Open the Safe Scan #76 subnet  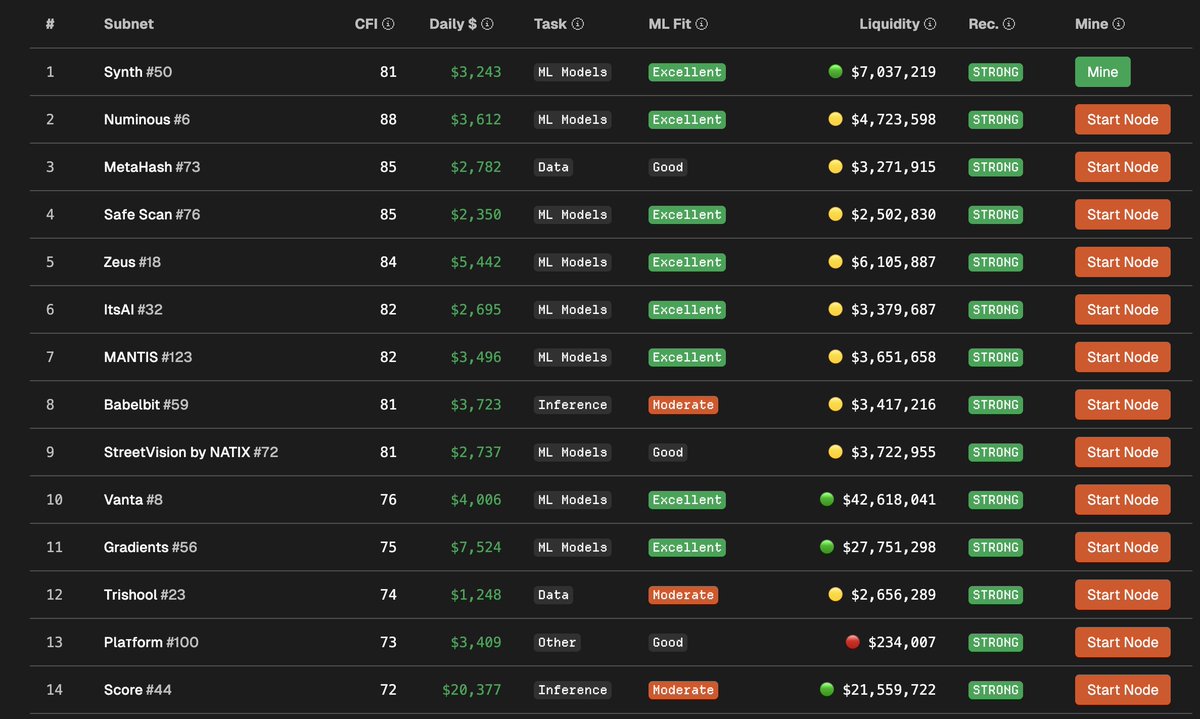tap(152, 214)
